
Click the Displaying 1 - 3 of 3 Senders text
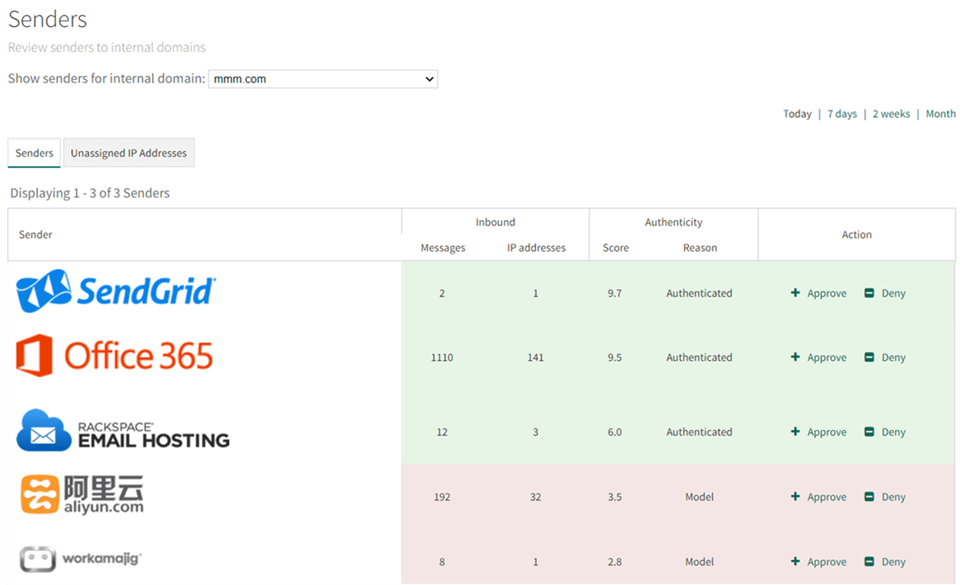[90, 193]
